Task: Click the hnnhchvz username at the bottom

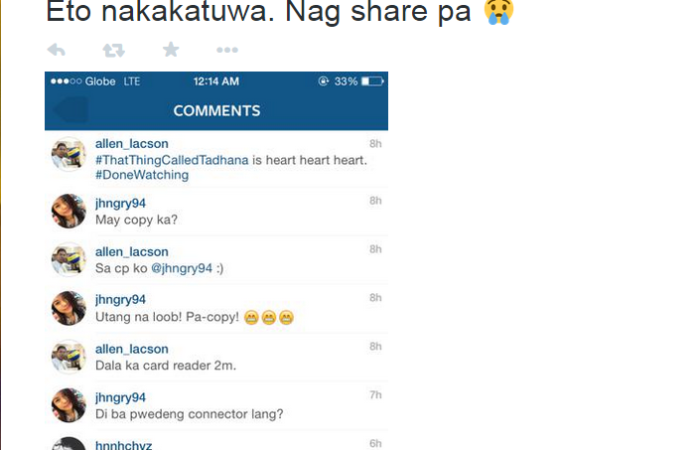Action: pos(124,445)
